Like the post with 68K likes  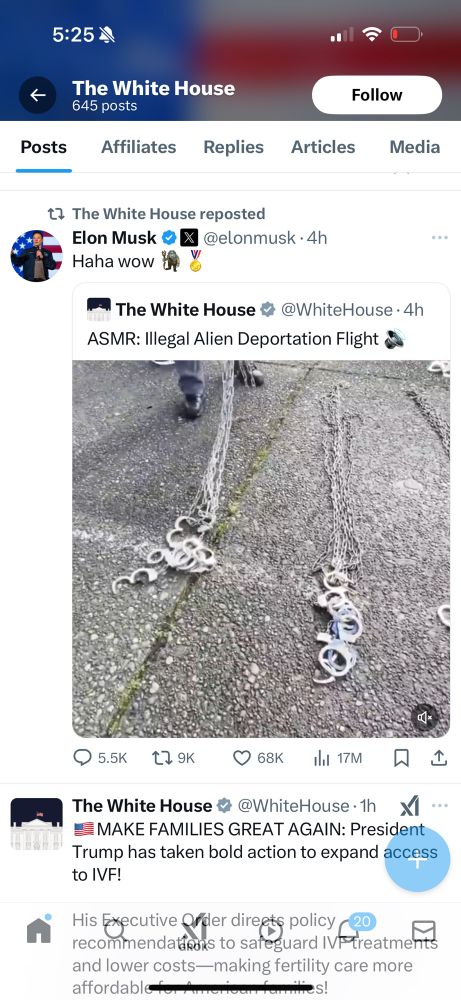click(258, 758)
